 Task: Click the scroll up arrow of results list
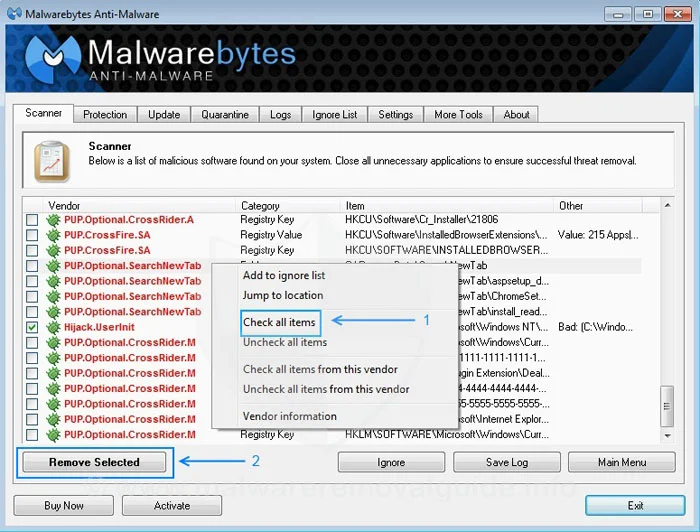point(667,205)
